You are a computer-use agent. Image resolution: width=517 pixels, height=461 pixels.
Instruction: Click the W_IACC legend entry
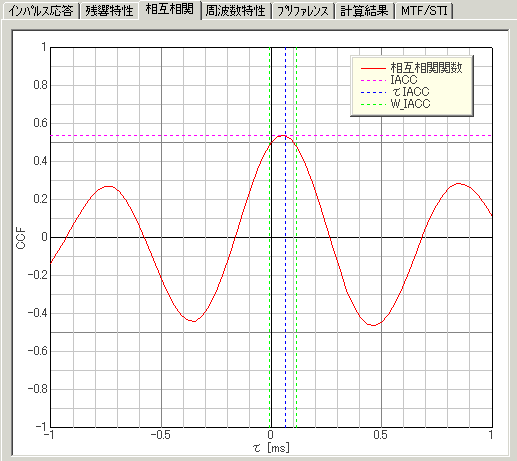[410, 104]
